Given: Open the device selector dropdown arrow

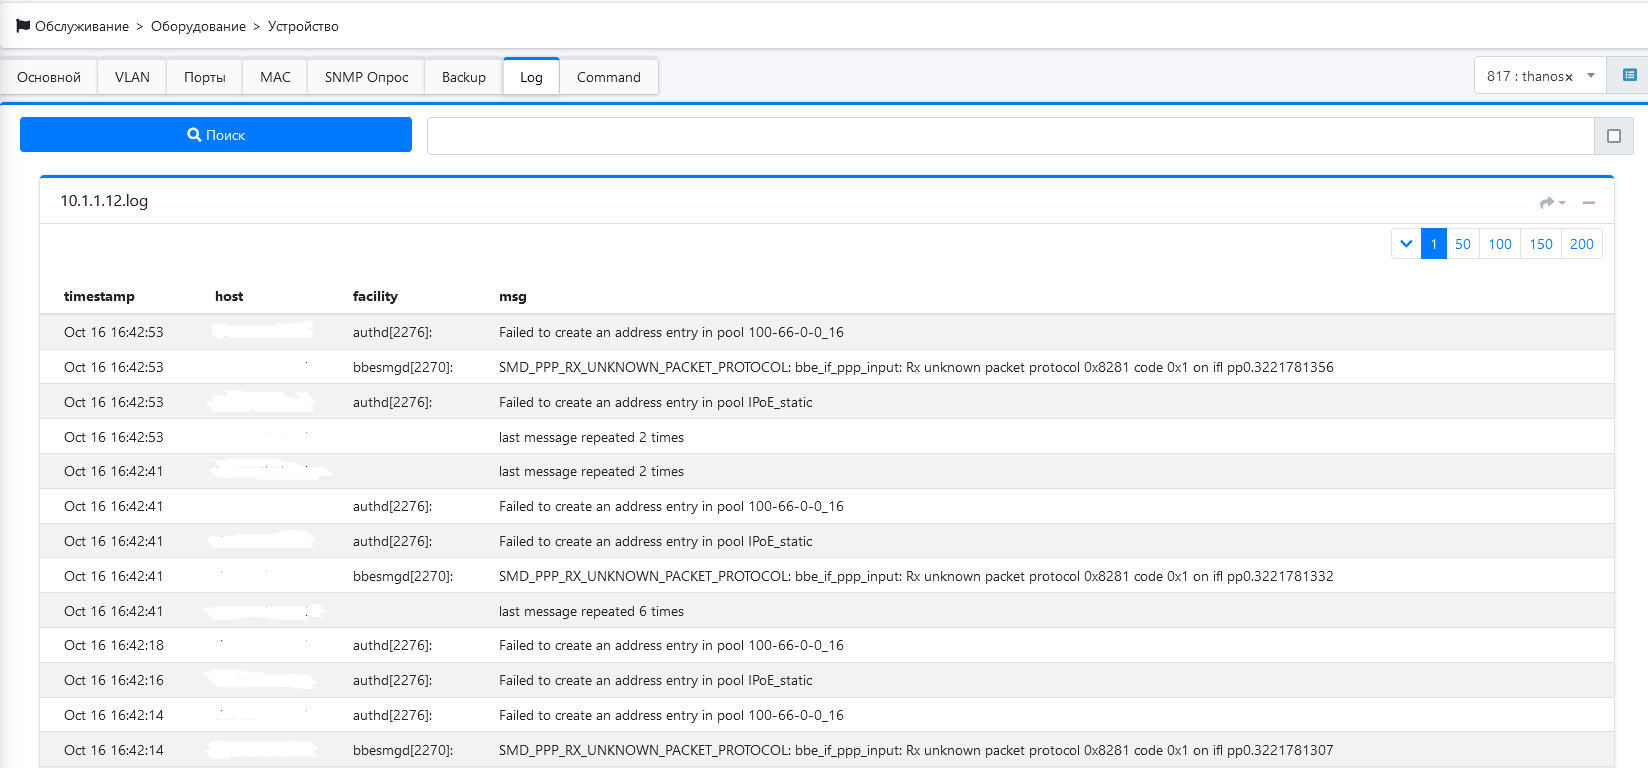Looking at the screenshot, I should tap(1591, 76).
